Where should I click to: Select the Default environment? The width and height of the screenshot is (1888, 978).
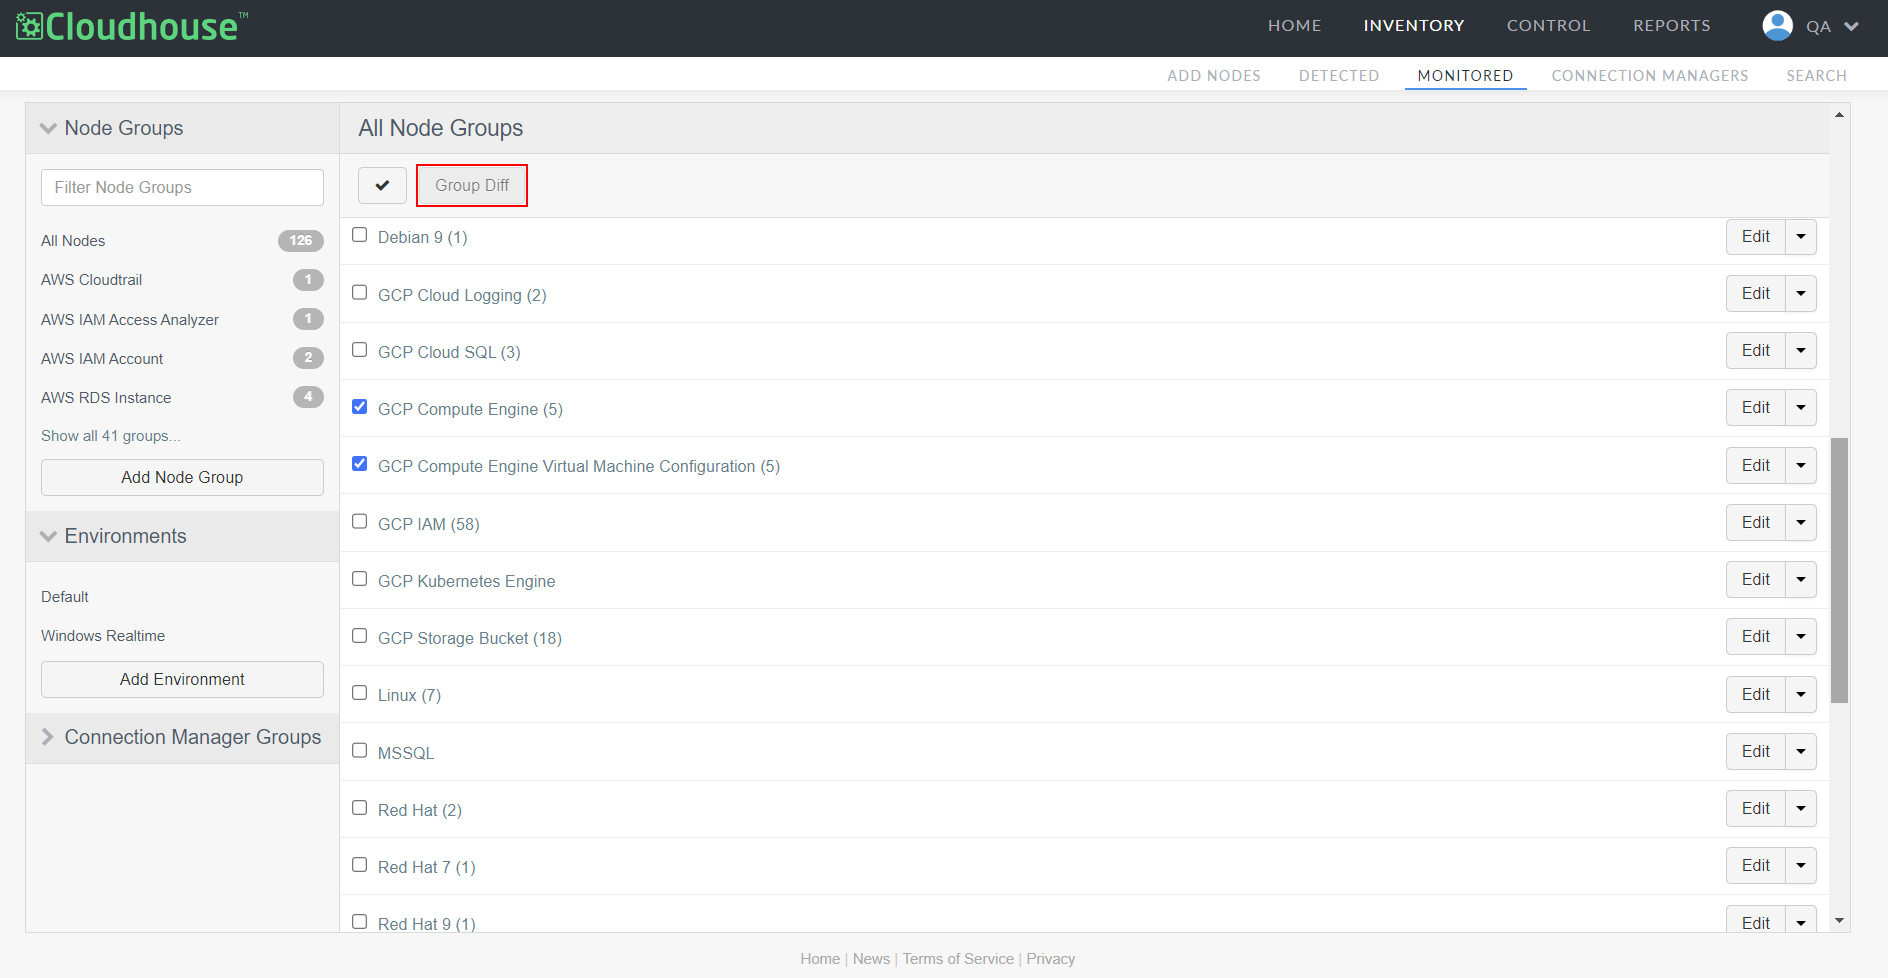pos(65,597)
